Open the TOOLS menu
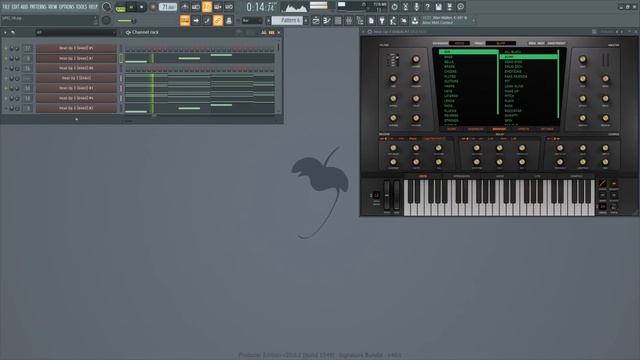The image size is (640, 360). click(x=82, y=7)
